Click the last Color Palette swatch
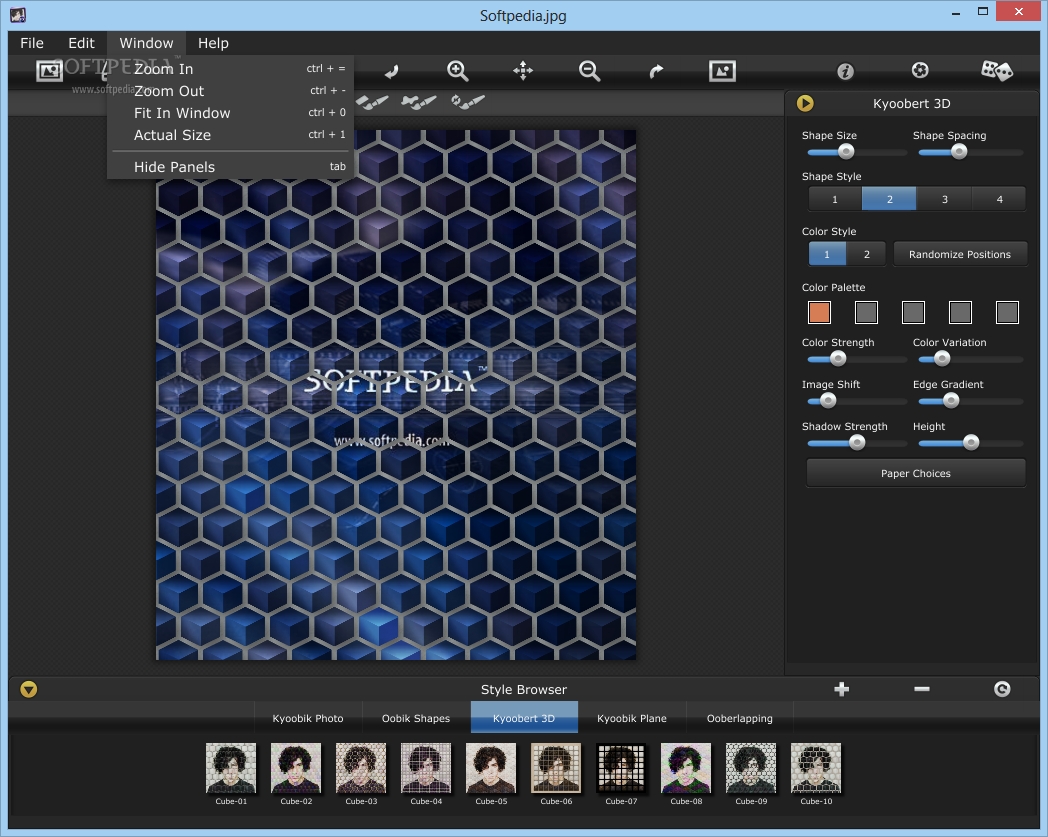 pyautogui.click(x=1007, y=312)
